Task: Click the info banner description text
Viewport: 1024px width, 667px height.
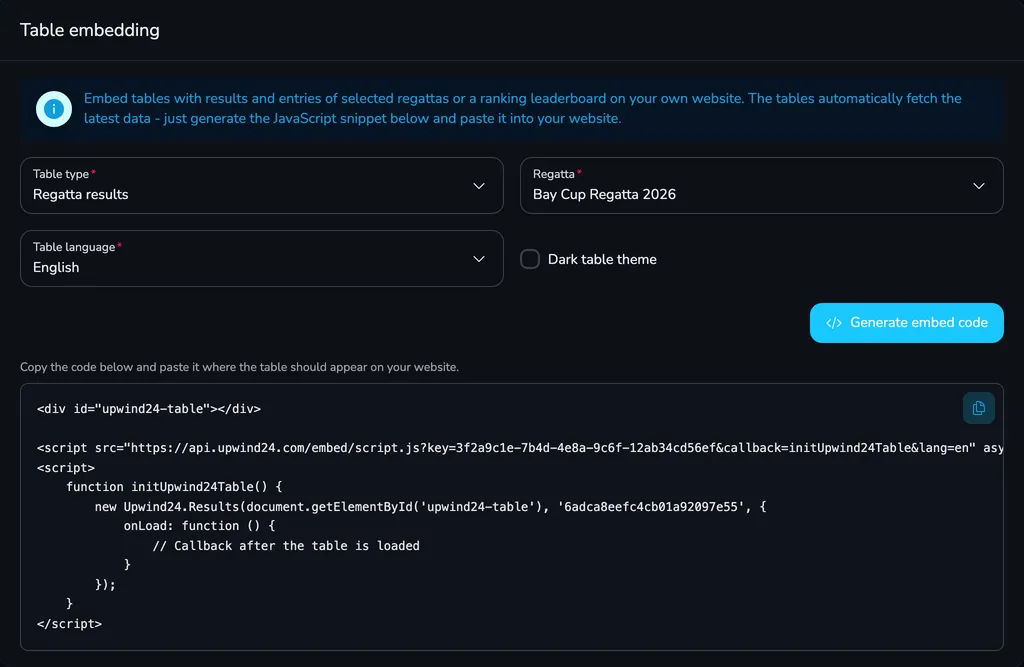Action: (x=522, y=108)
